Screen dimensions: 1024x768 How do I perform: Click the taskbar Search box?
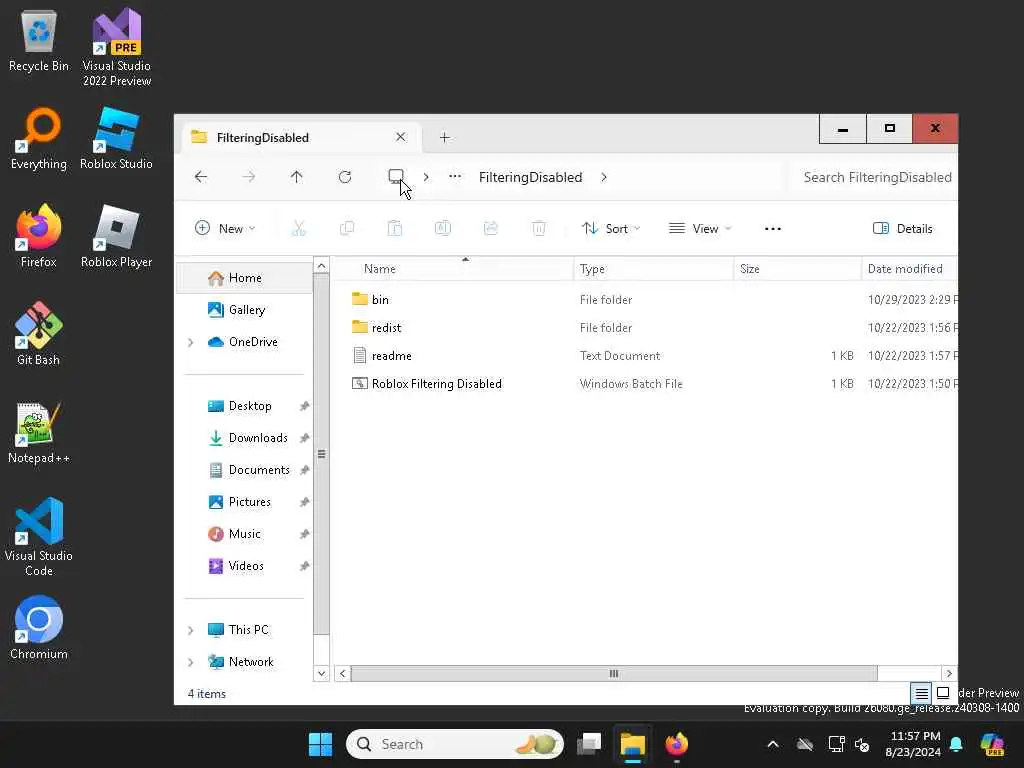455,744
